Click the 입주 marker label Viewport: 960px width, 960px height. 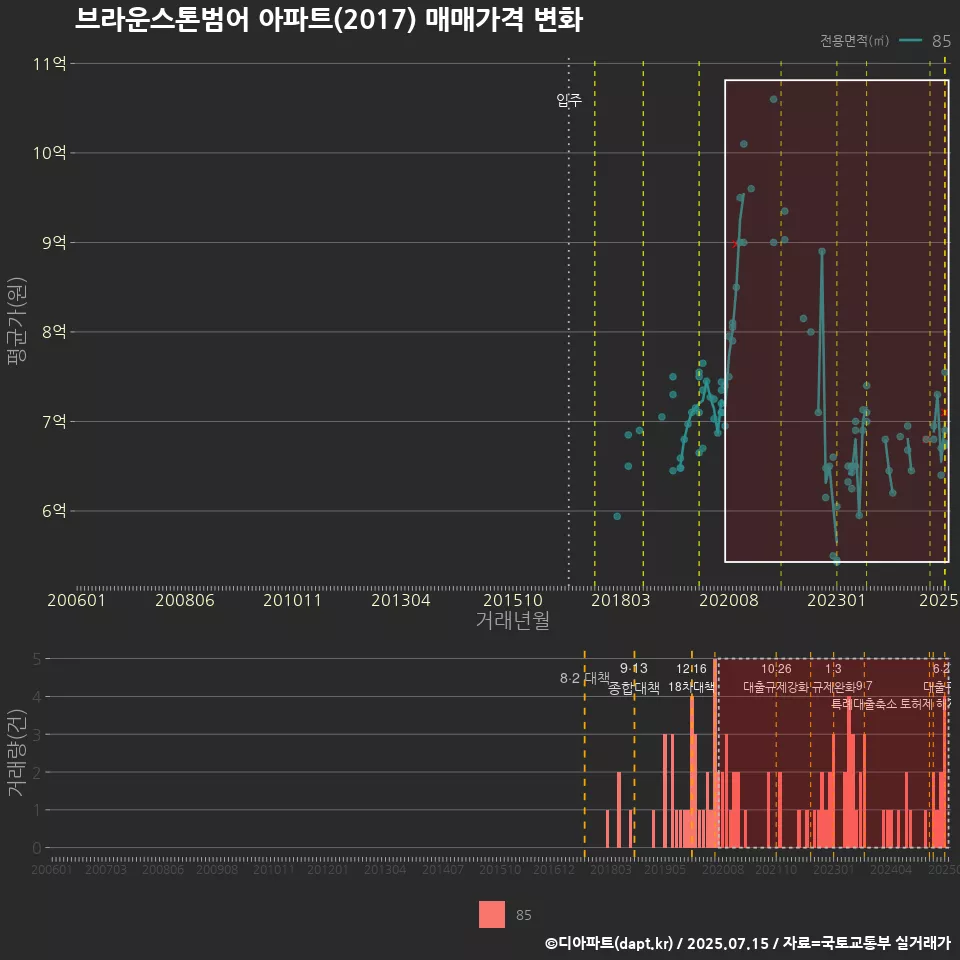click(x=569, y=100)
